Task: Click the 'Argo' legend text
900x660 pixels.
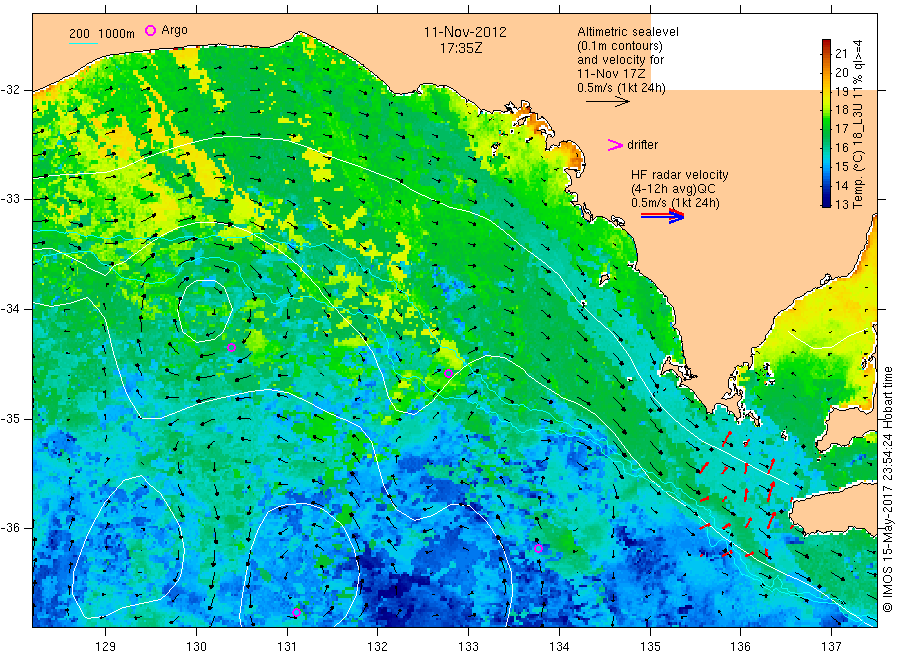Action: click(174, 30)
